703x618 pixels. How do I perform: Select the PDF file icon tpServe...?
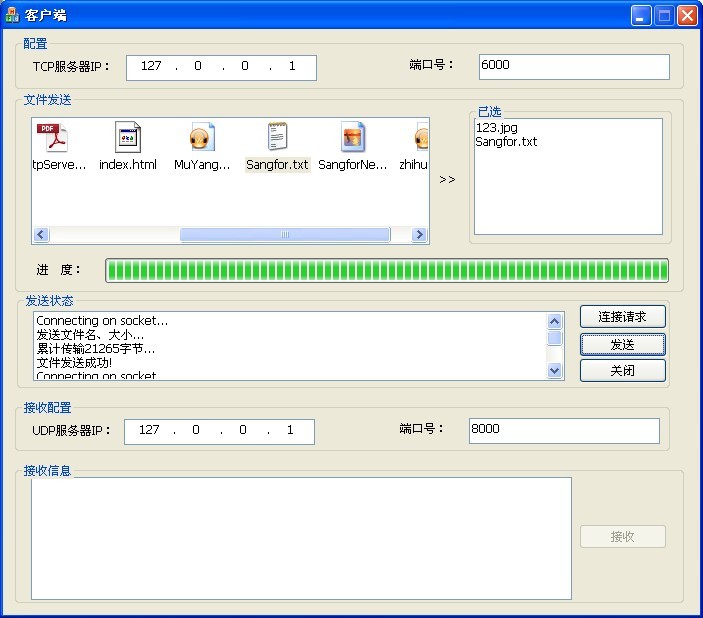(x=52, y=138)
